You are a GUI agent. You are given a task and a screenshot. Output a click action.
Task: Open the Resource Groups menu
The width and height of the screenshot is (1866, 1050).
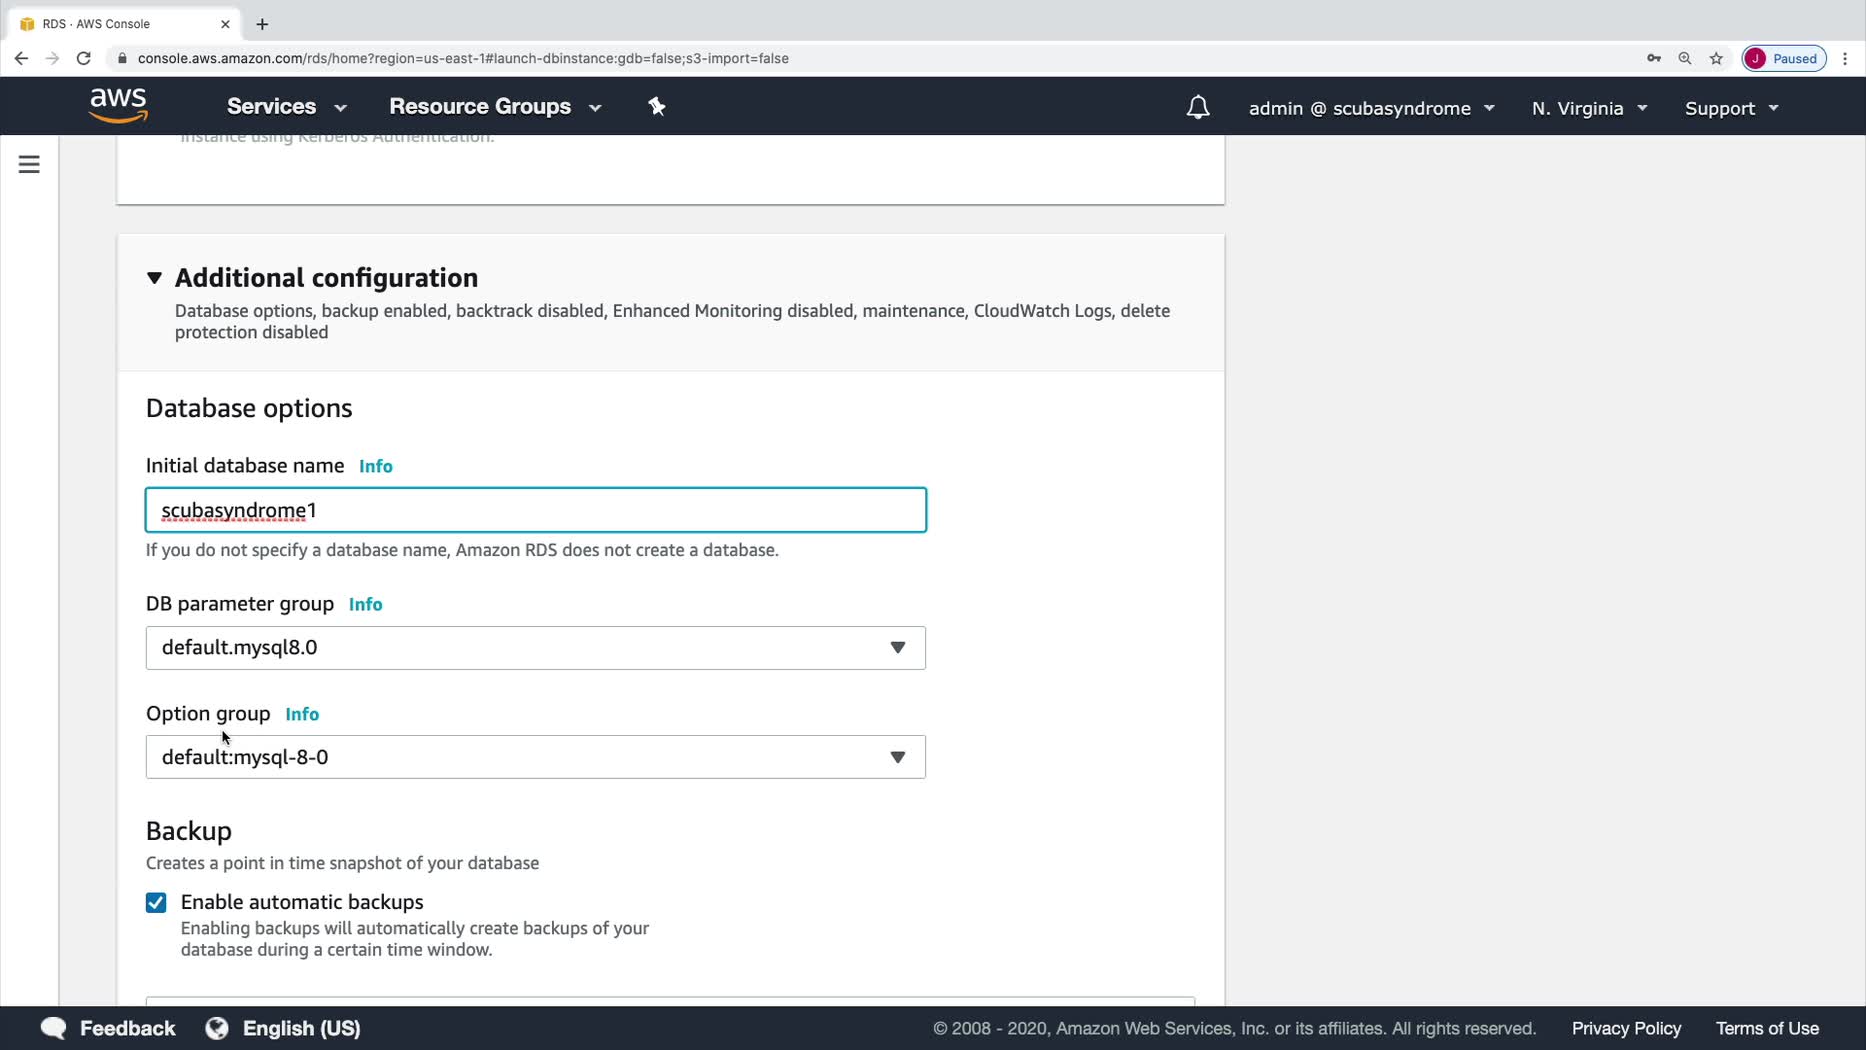[495, 107]
